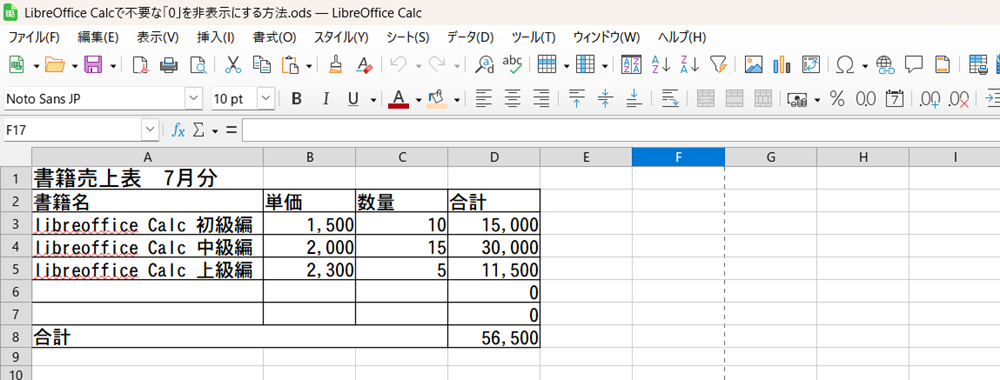Sort ascending A to Z

point(661,64)
